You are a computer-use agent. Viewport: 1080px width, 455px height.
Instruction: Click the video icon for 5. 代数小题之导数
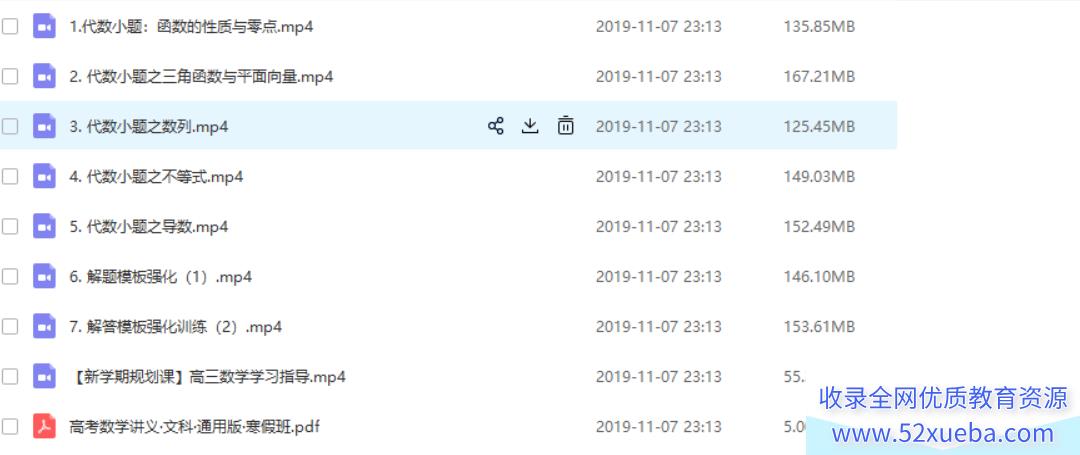[44, 226]
